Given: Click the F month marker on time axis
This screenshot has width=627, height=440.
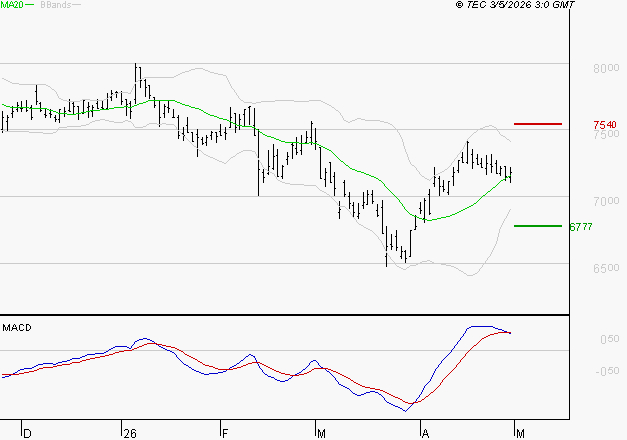Looking at the screenshot, I should click(x=225, y=434).
